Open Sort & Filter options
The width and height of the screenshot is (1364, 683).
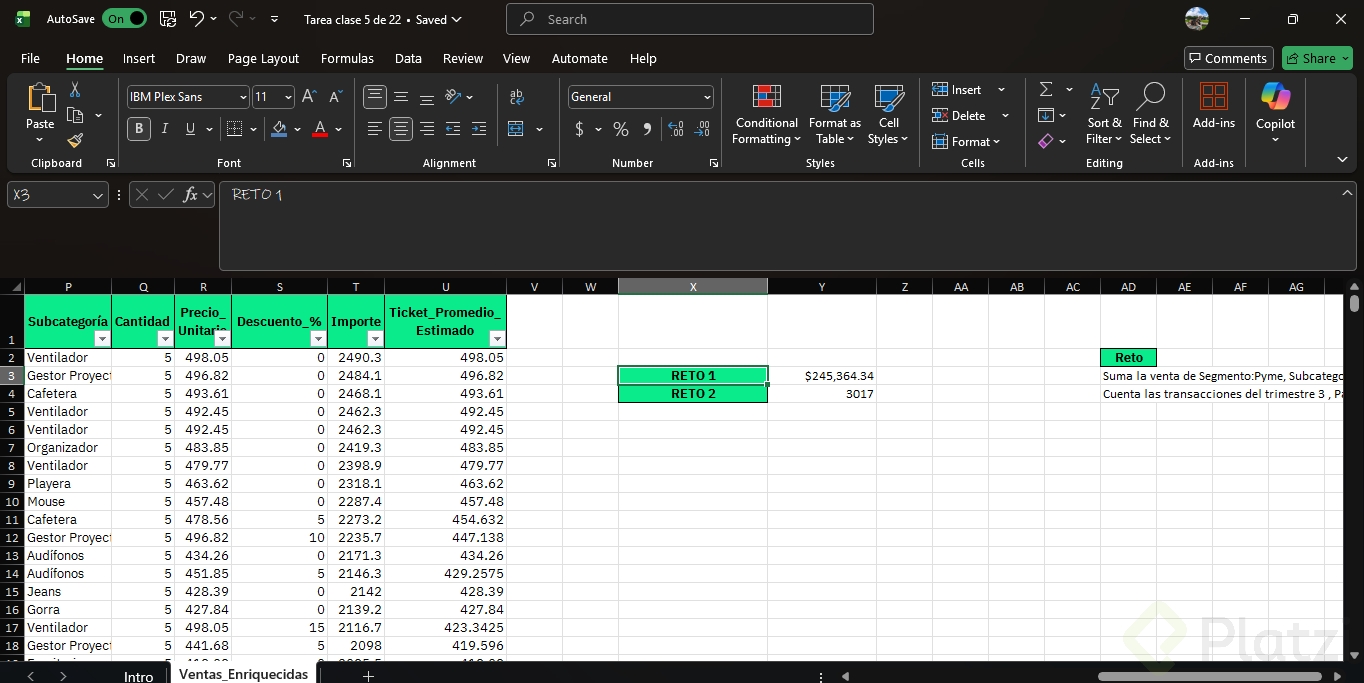coord(1104,115)
